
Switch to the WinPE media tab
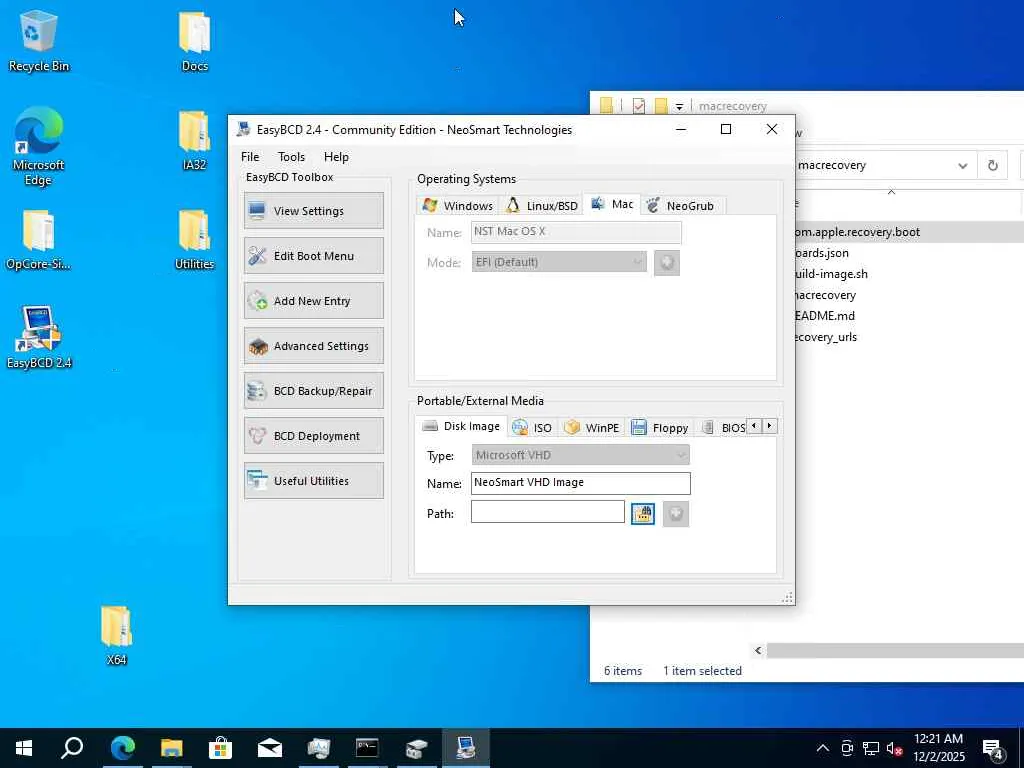coord(592,428)
